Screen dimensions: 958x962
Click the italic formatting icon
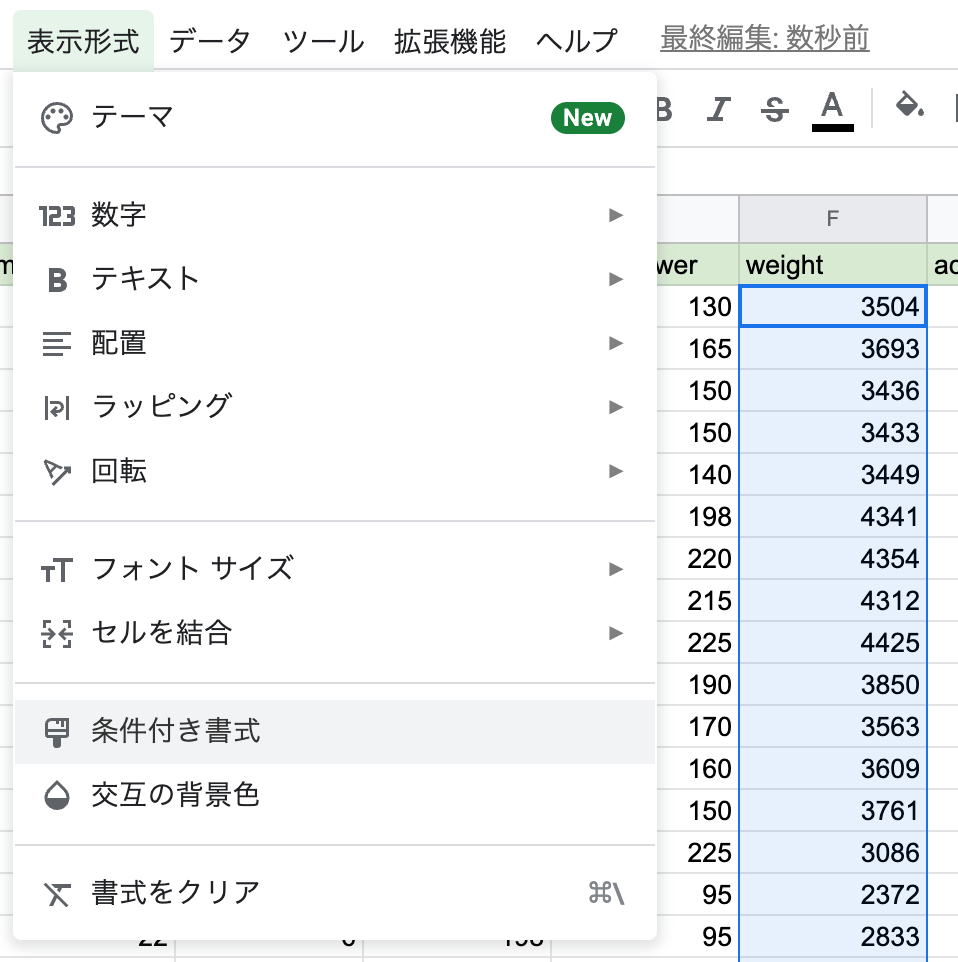[x=718, y=109]
